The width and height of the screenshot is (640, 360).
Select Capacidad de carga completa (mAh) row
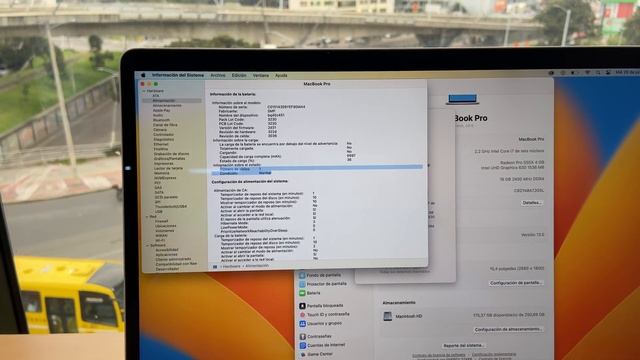(x=287, y=156)
